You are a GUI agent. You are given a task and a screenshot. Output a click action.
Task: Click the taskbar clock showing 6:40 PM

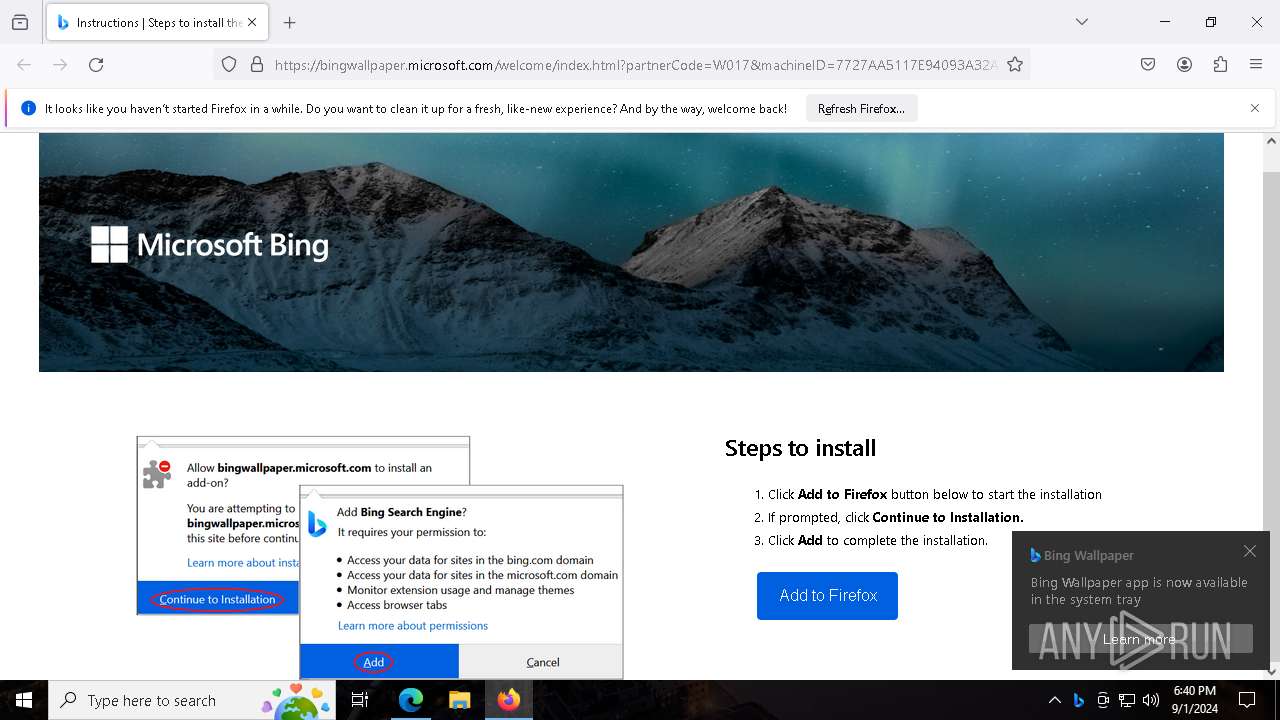click(1195, 700)
